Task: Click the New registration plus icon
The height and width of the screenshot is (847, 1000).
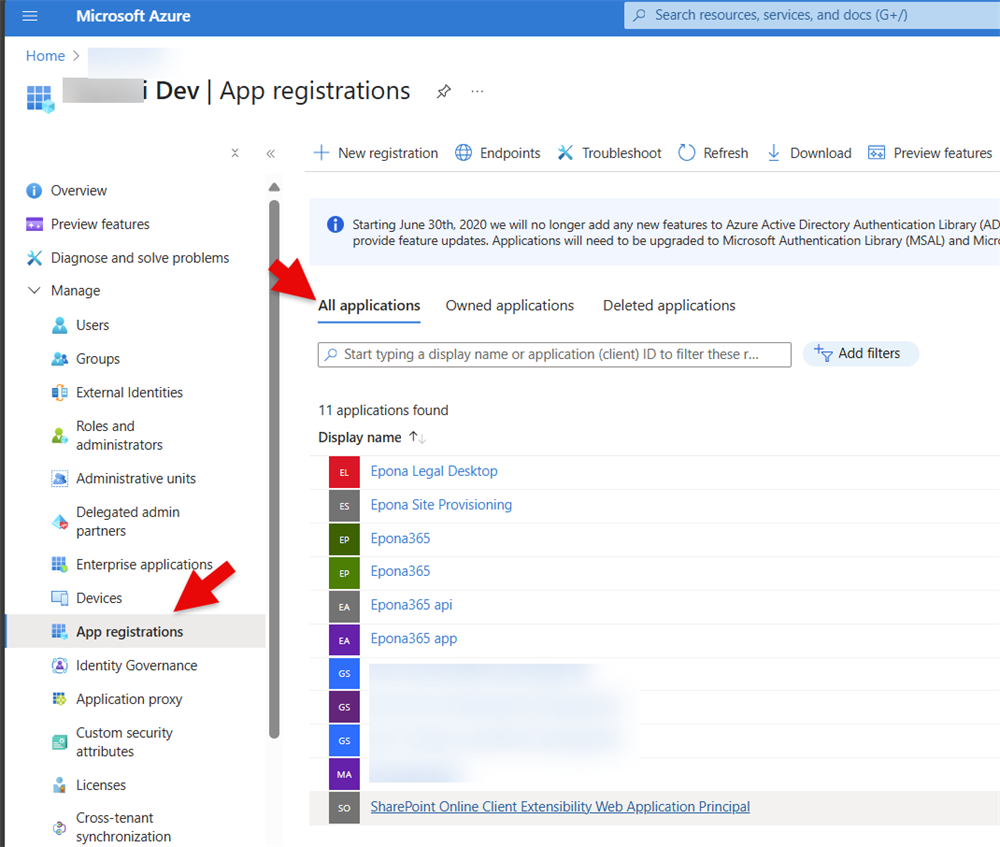Action: tap(321, 153)
